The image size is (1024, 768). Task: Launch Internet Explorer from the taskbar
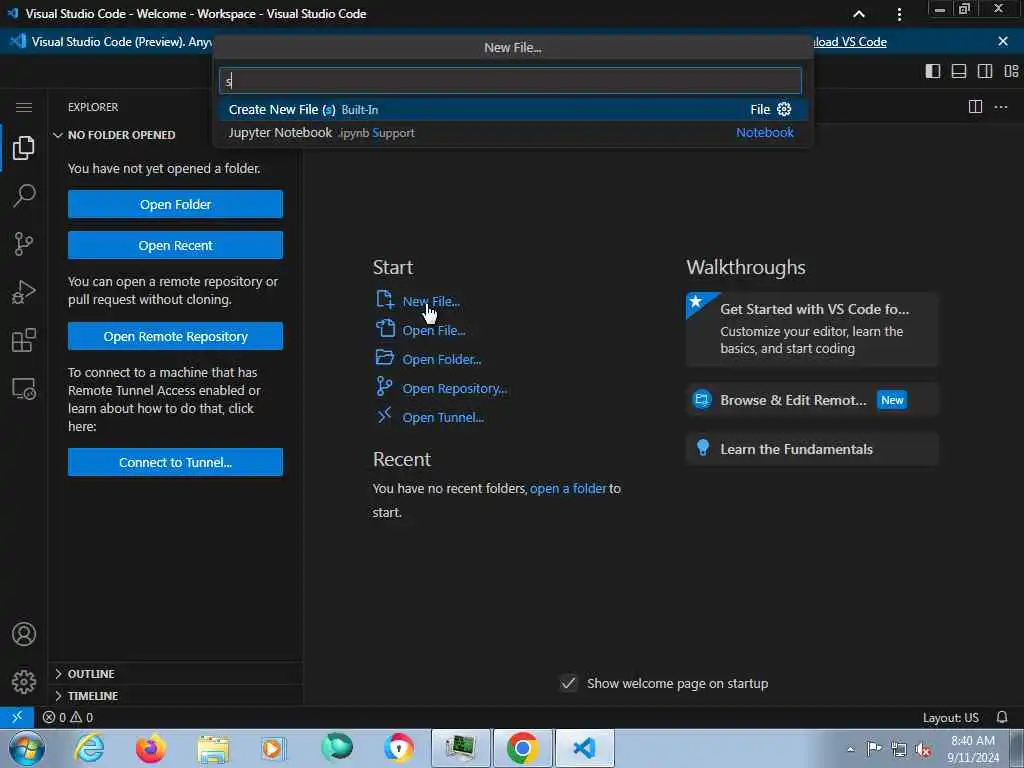pos(89,748)
